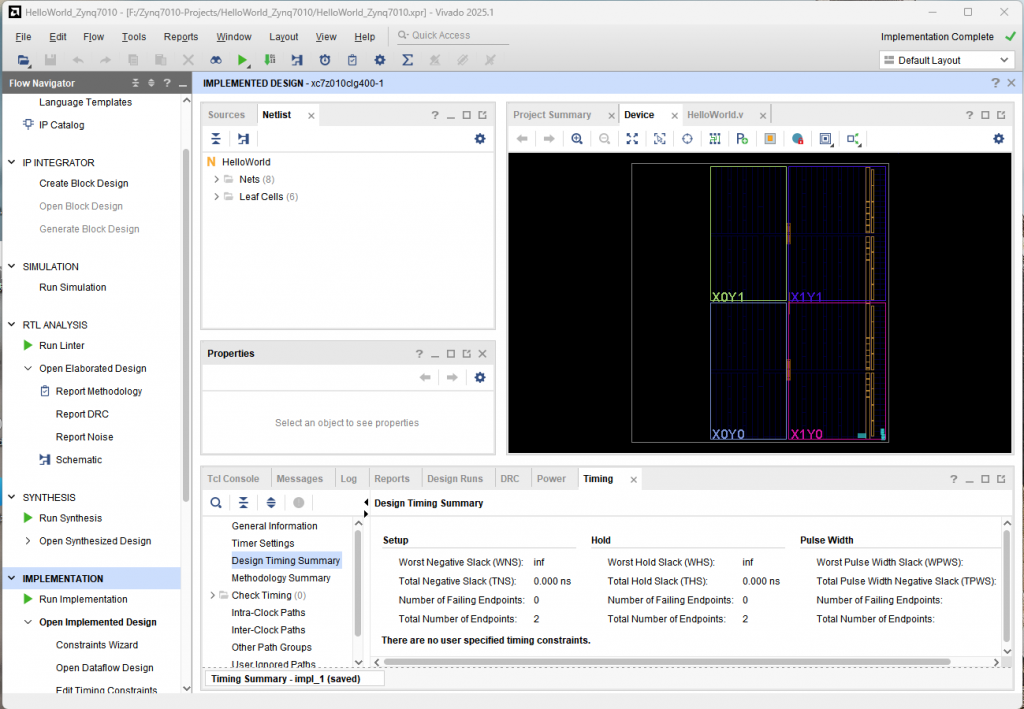Switch to the Design Runs tab
Viewport: 1024px width, 709px height.
coord(455,479)
